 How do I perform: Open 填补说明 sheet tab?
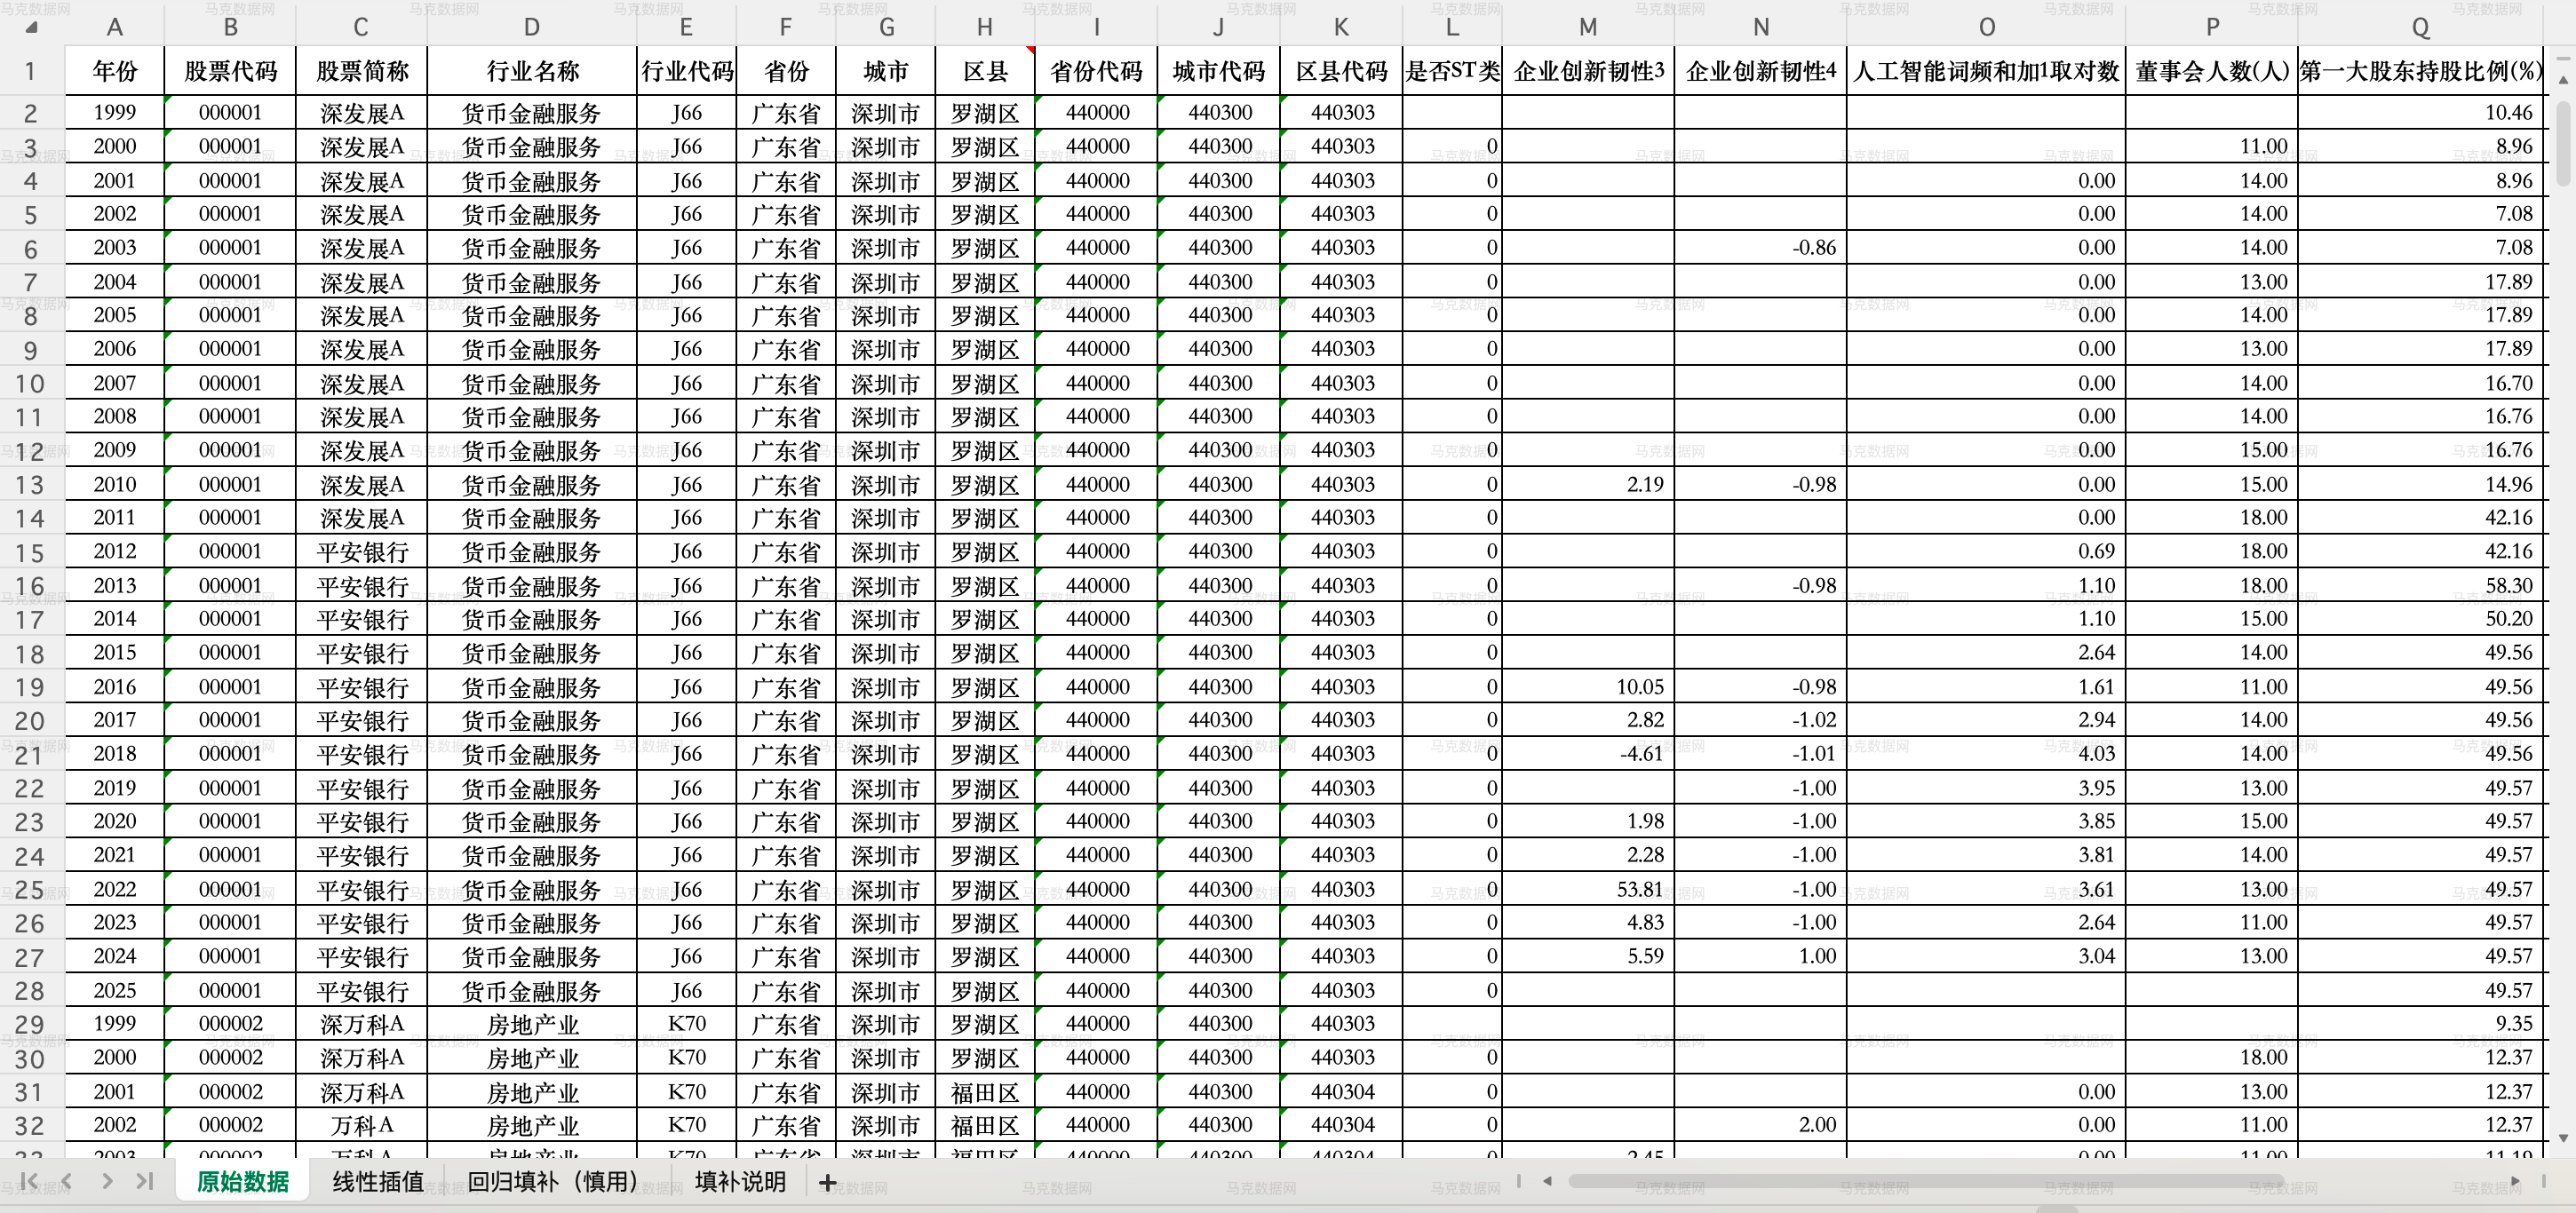pos(740,1182)
